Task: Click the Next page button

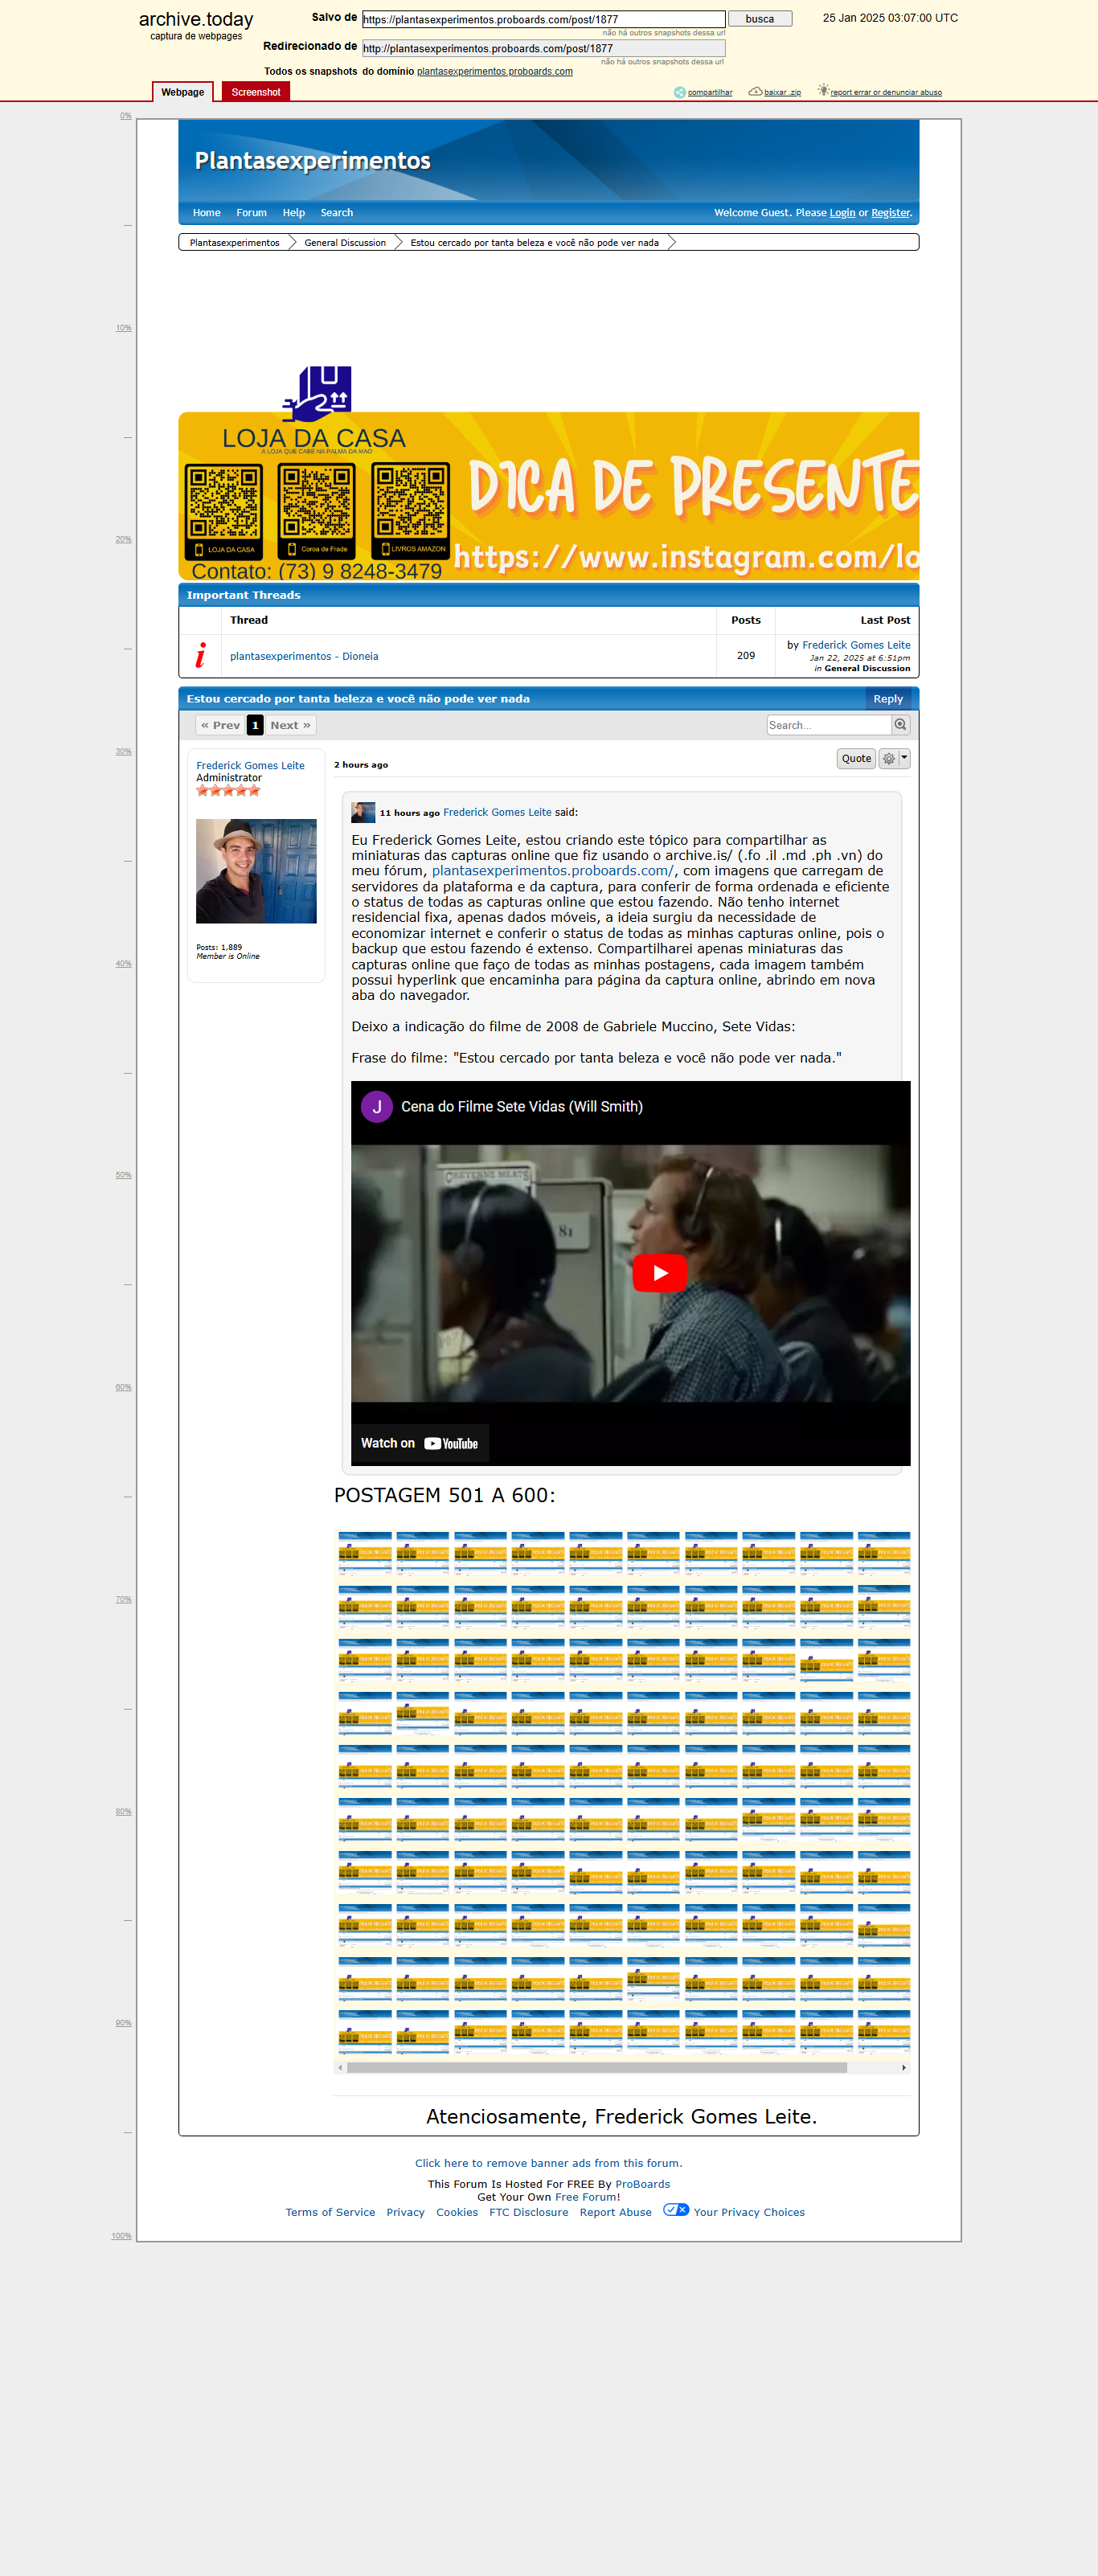Action: coord(290,725)
